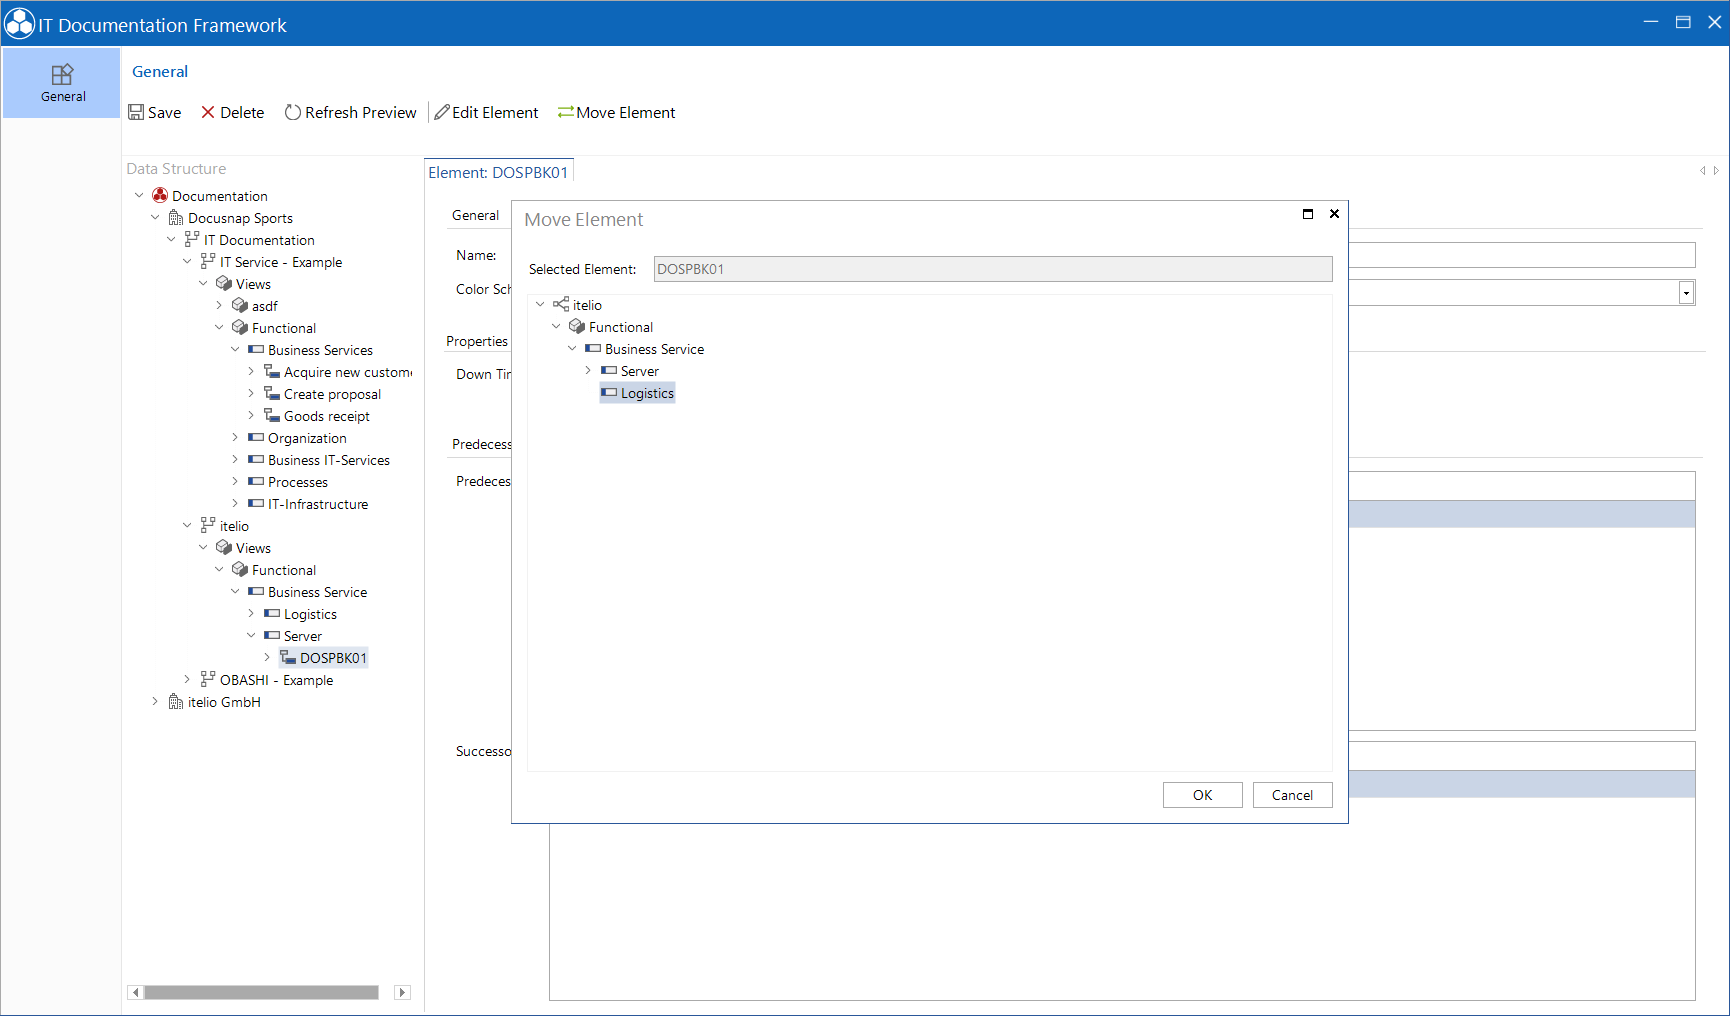The width and height of the screenshot is (1730, 1016).
Task: Click the Edit Element pencil icon
Action: (441, 112)
